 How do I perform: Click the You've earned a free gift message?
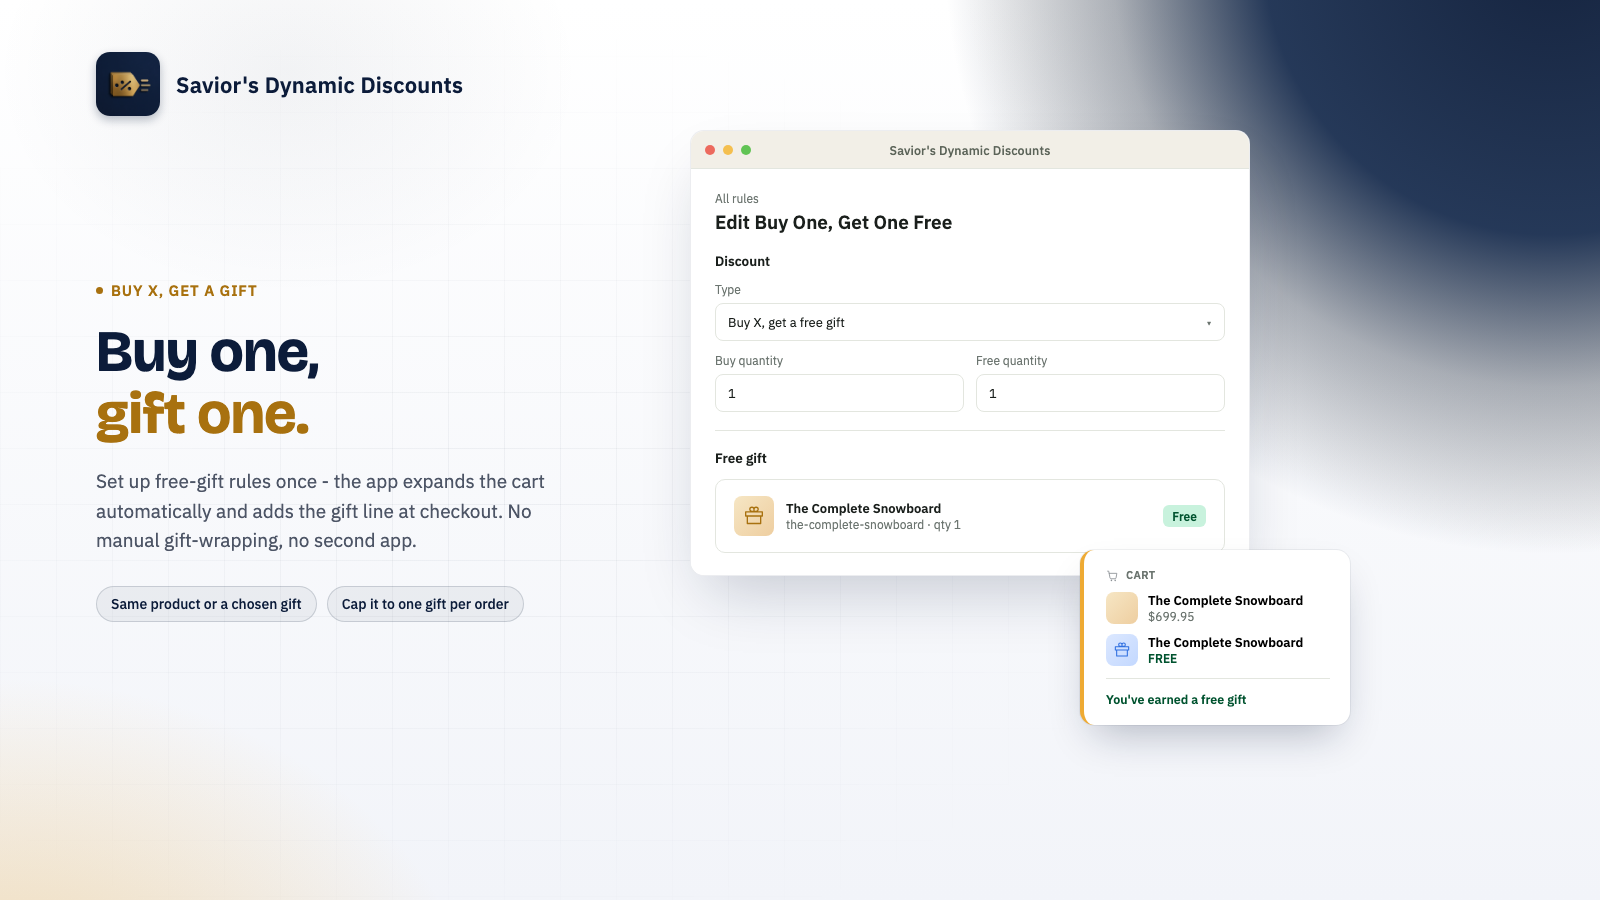pyautogui.click(x=1176, y=700)
